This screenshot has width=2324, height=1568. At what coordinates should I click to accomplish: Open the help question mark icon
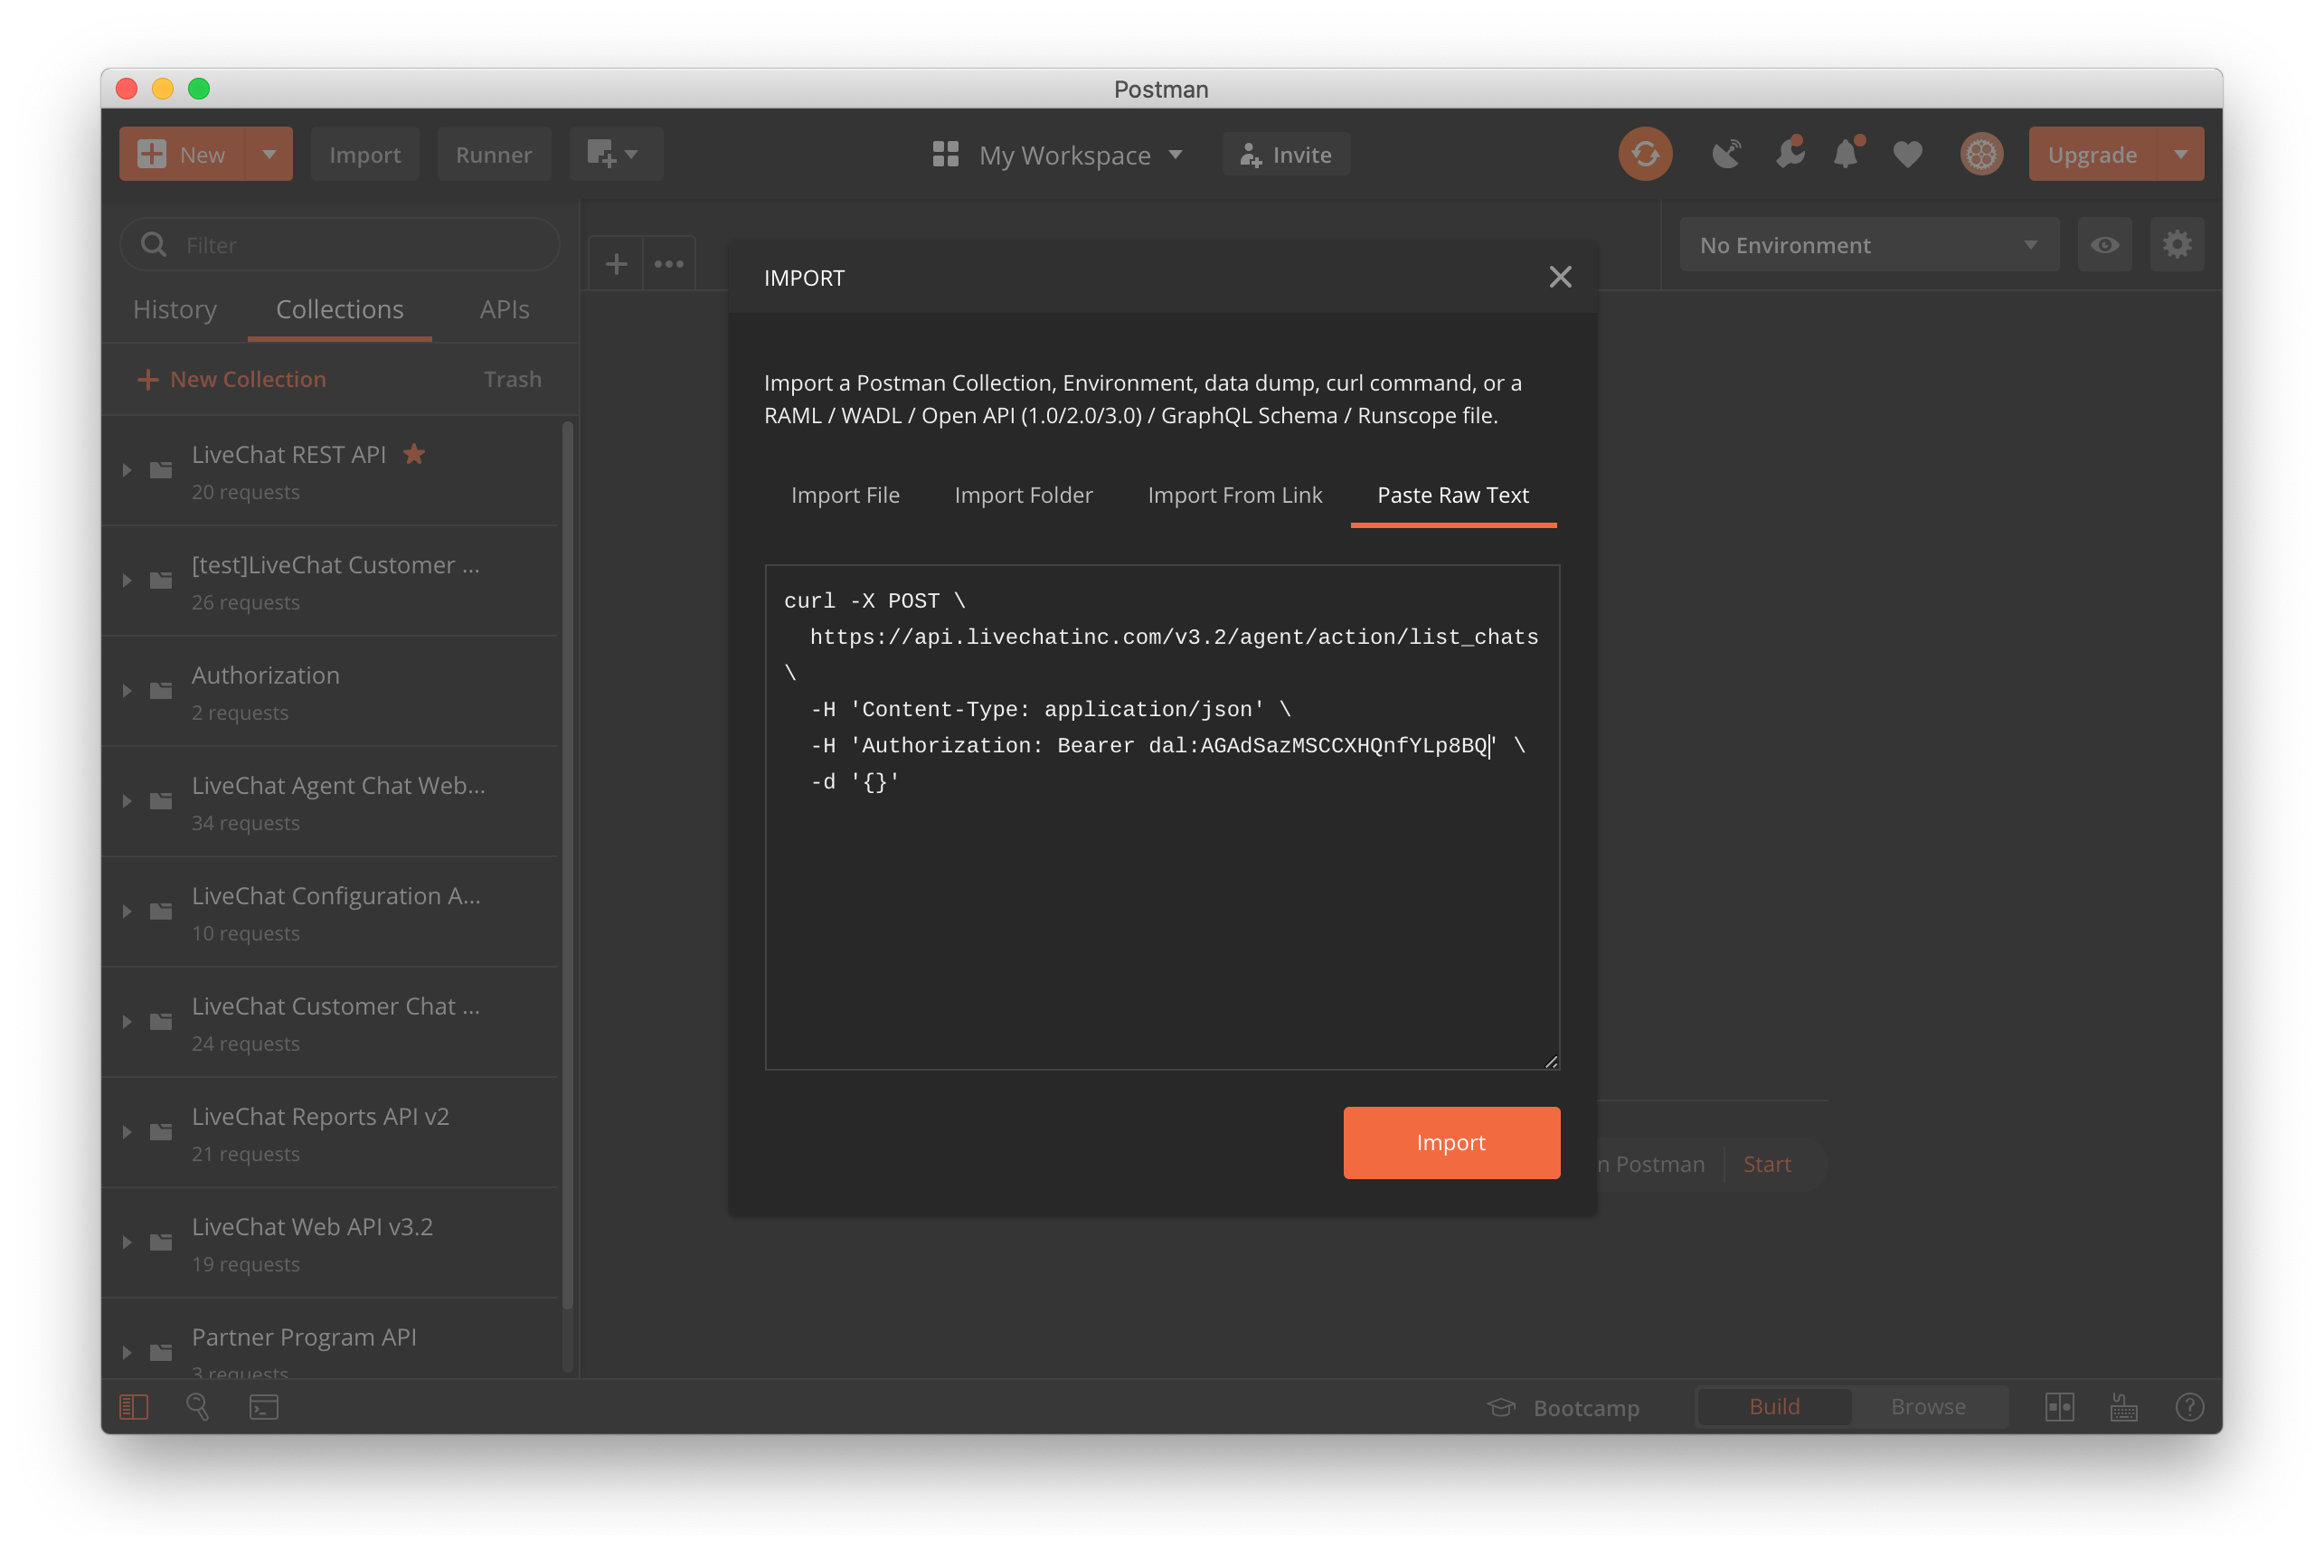[x=2189, y=1407]
